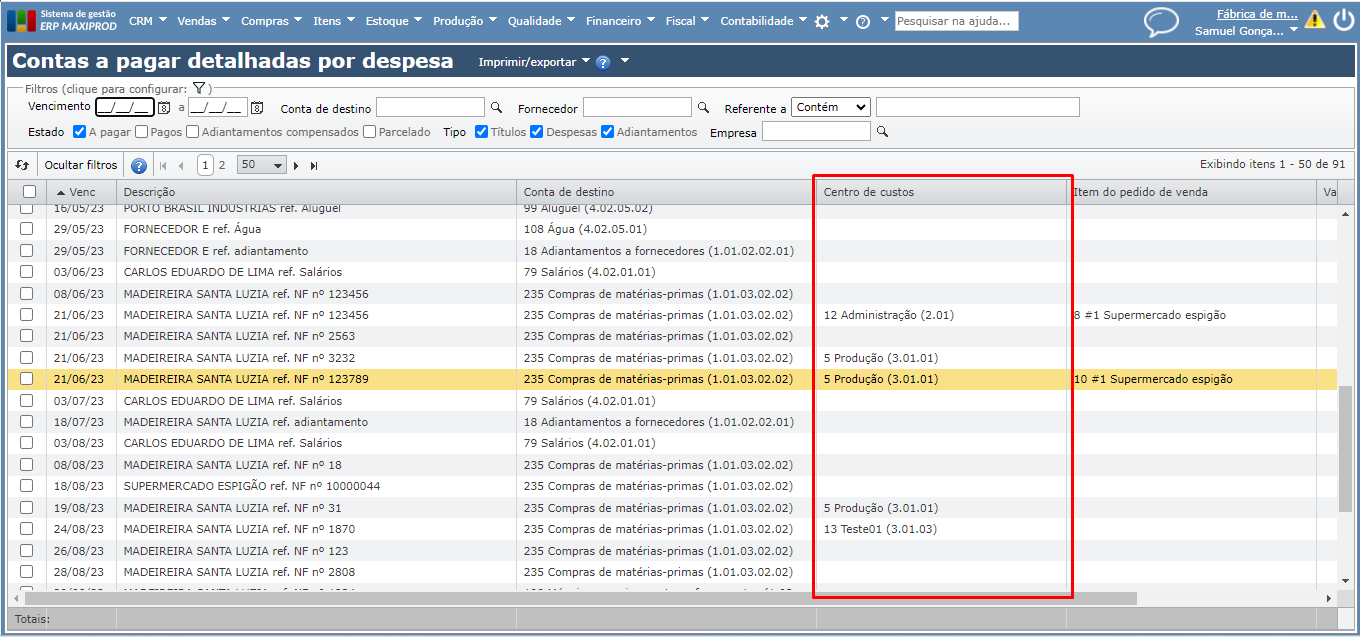Select all rows with header checkbox
The height and width of the screenshot is (637, 1360).
click(x=30, y=192)
